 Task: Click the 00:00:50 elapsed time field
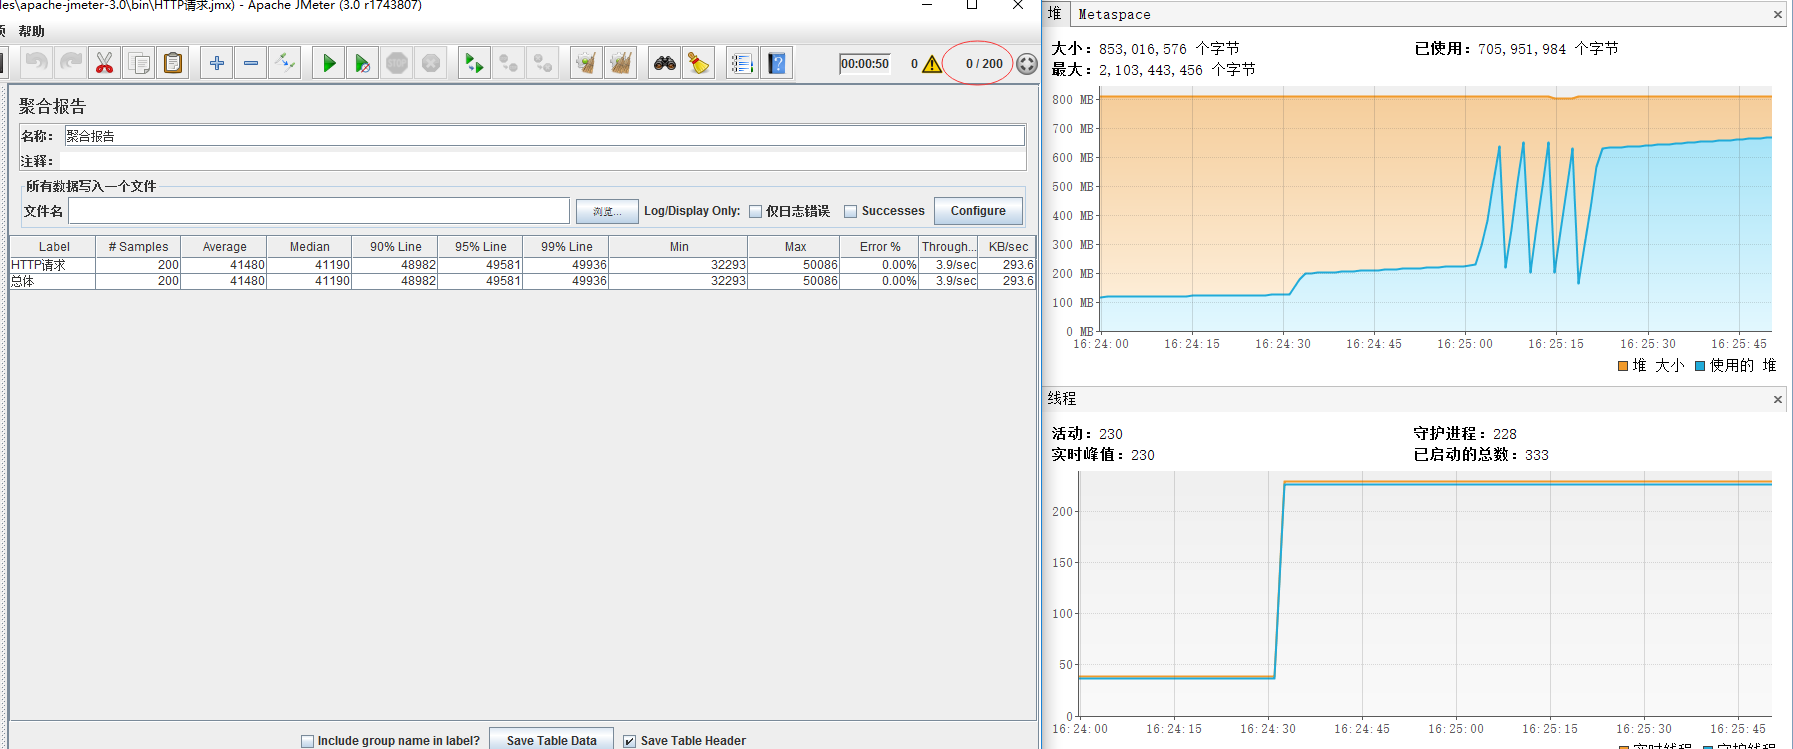[x=865, y=64]
